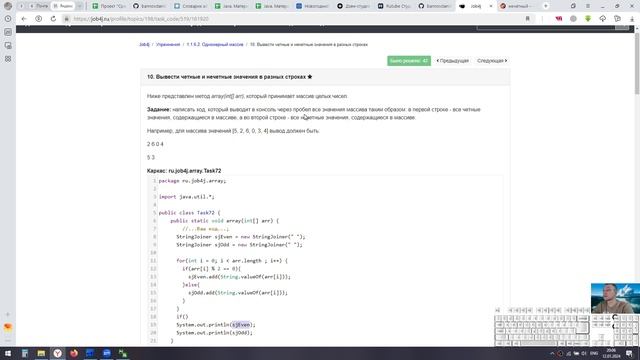Open site security lock icon in address bar

[x=66, y=19]
